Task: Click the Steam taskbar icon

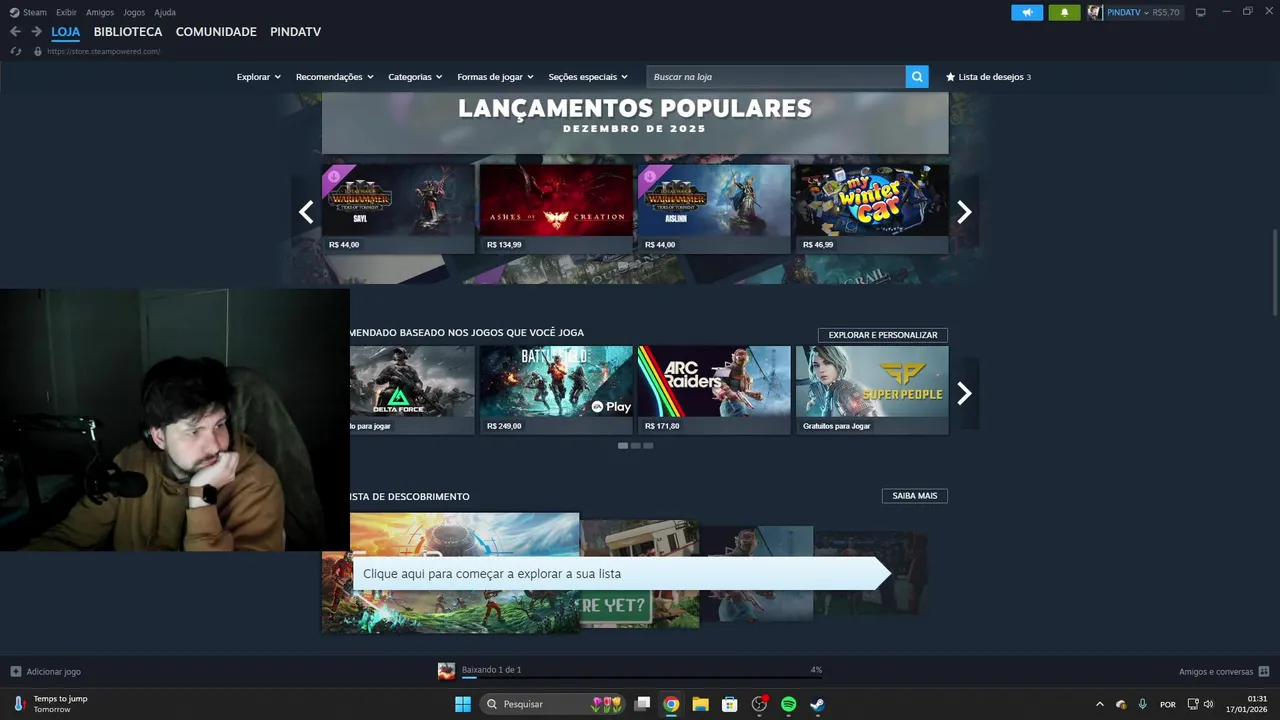Action: [x=817, y=704]
